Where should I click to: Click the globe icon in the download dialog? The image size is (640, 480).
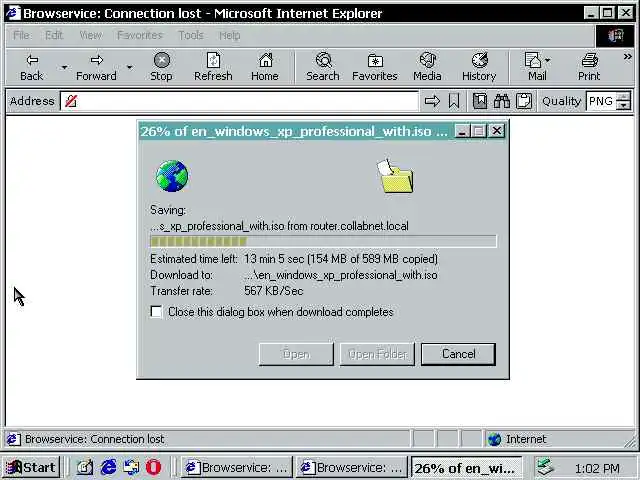coord(172,176)
